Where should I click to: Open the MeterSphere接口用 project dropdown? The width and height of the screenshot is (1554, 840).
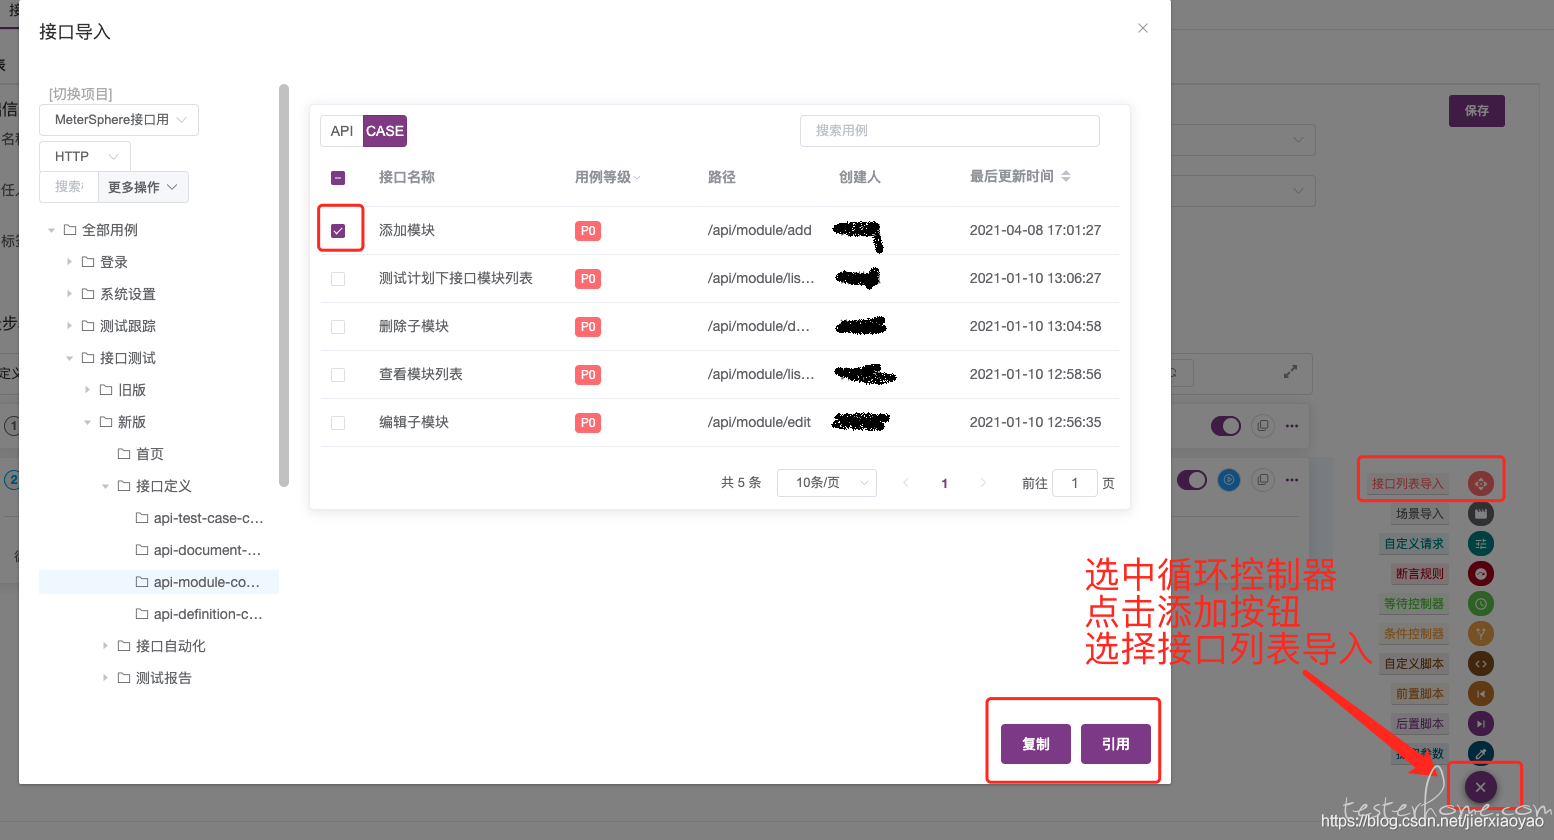click(x=119, y=120)
